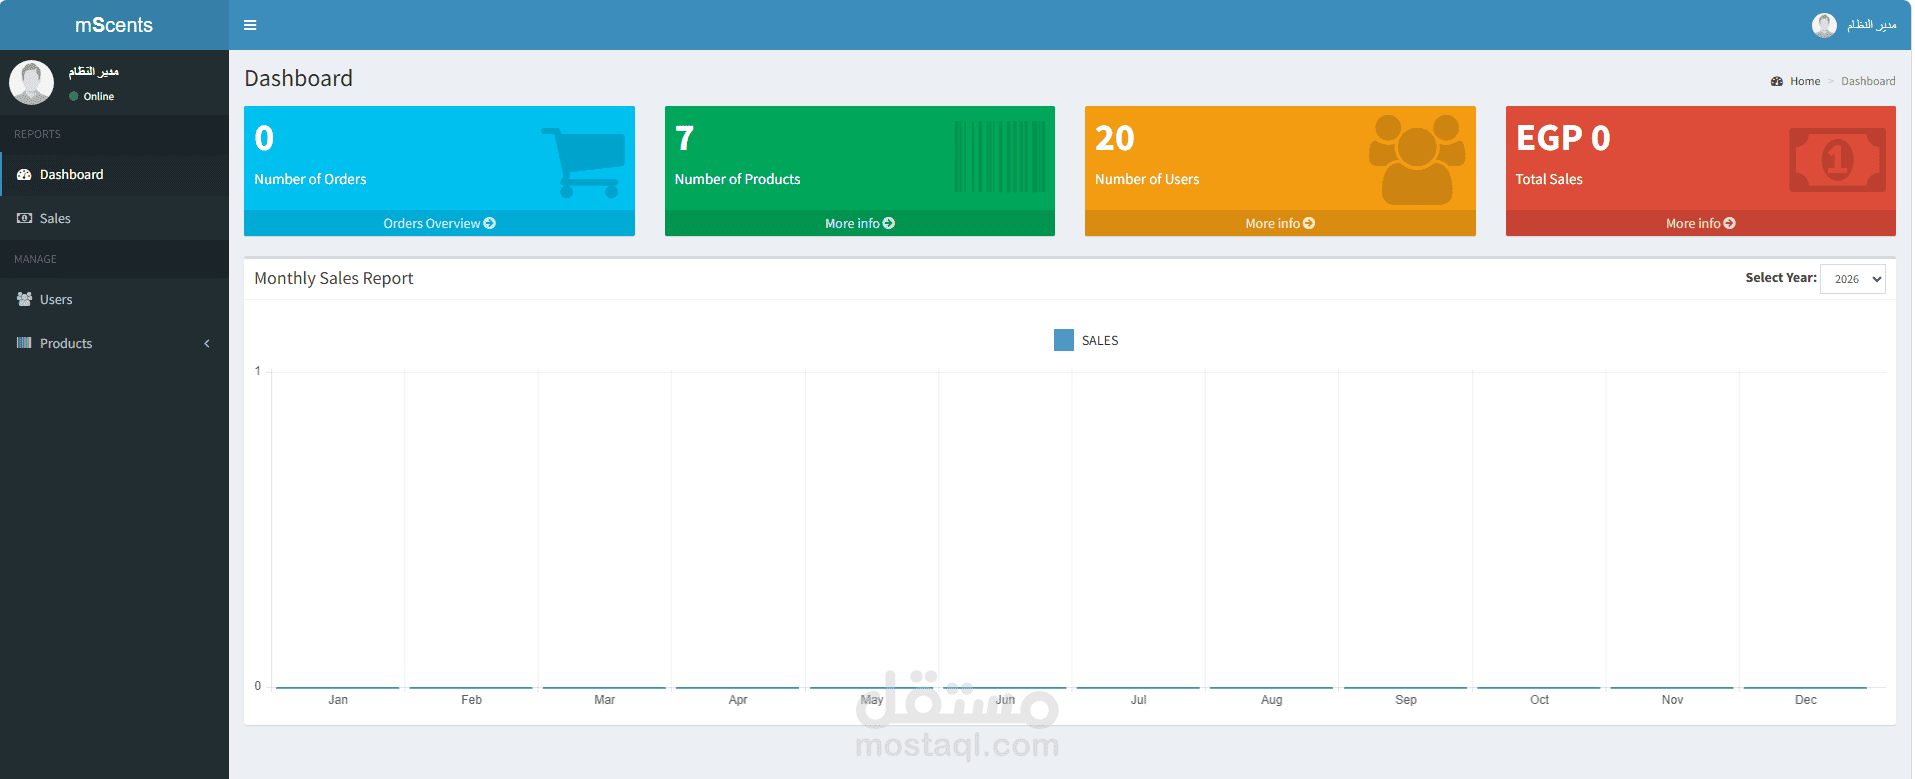Click the Home breadcrumb link

(1804, 81)
